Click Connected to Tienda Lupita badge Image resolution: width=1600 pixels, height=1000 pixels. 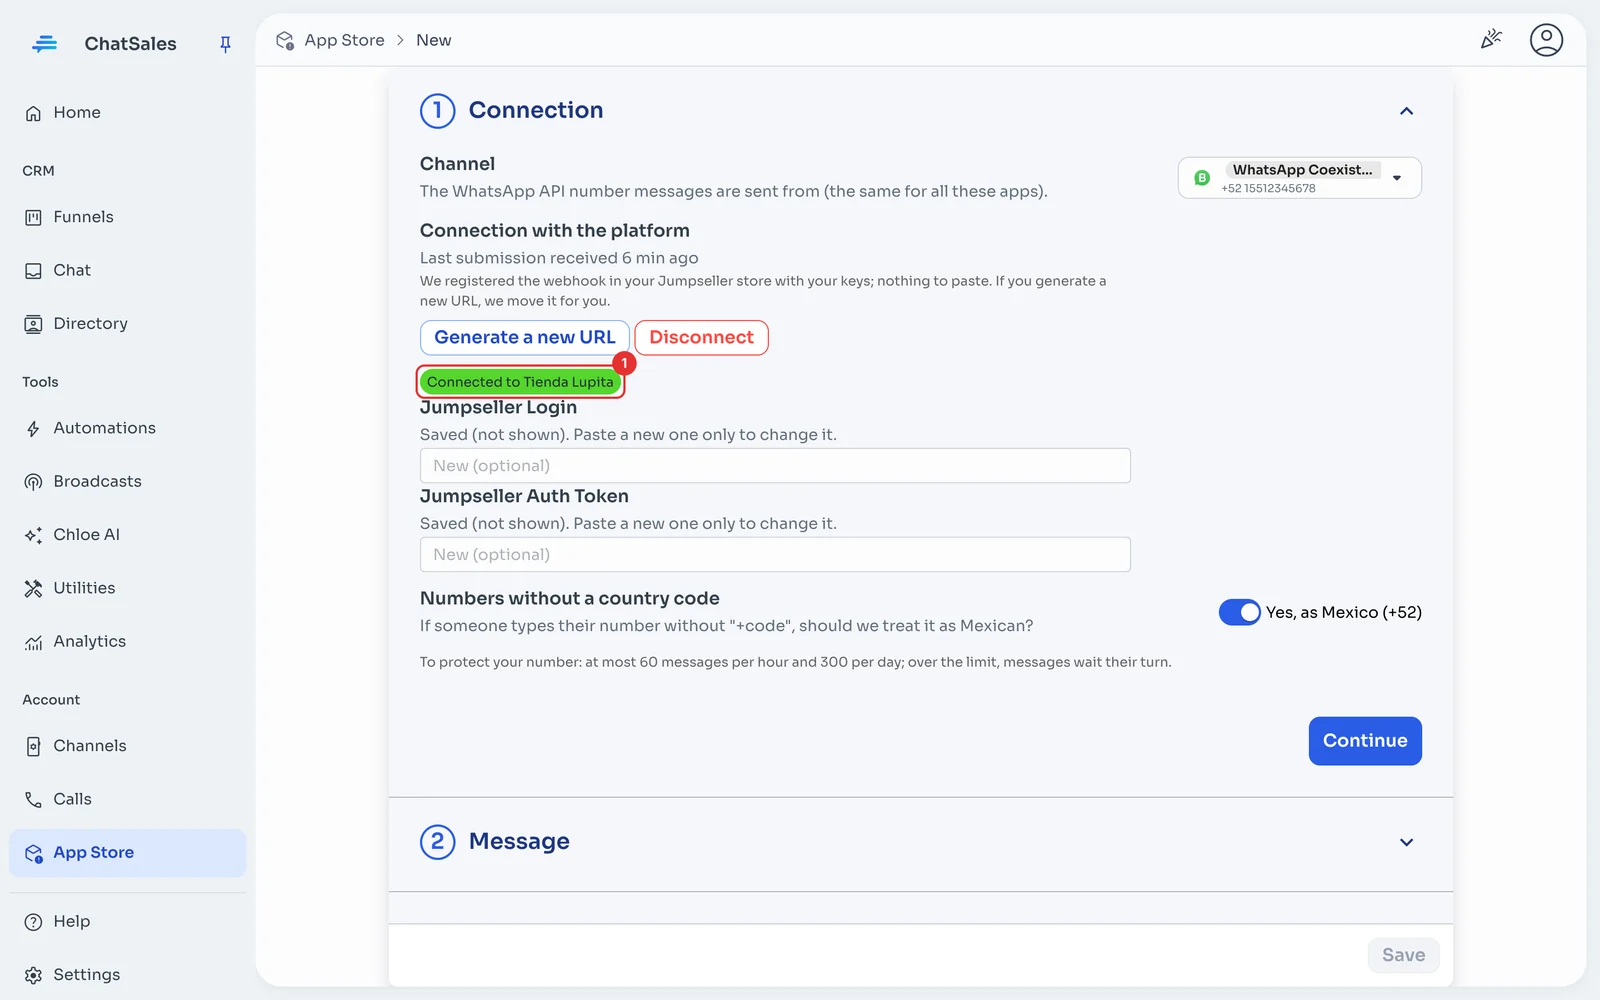(520, 382)
